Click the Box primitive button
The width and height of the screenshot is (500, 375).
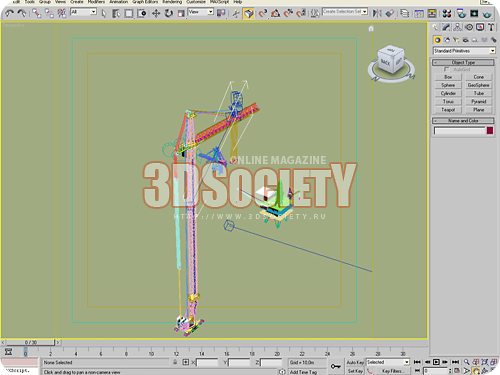coord(448,77)
